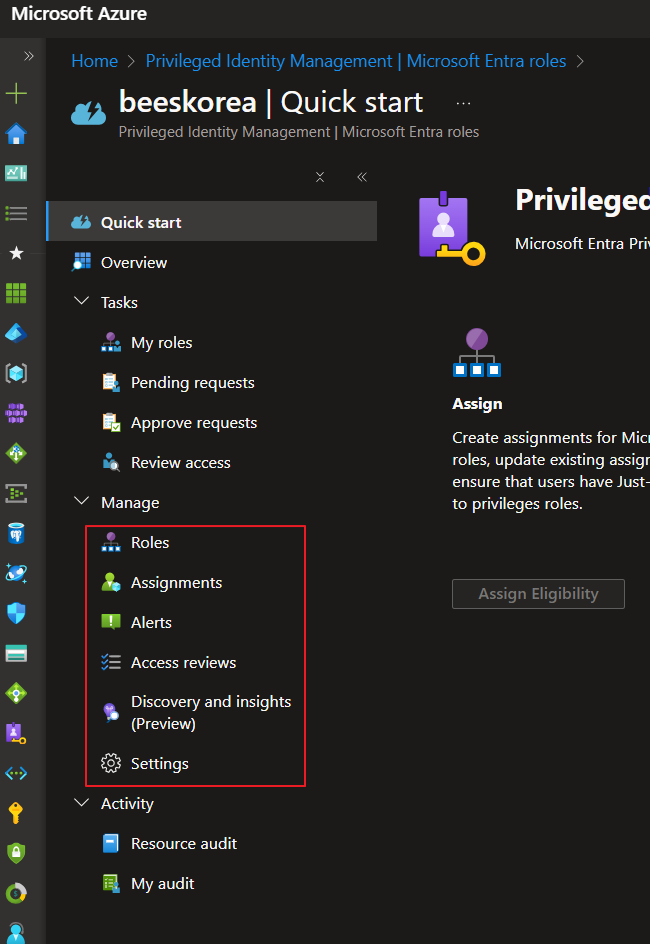Viewport: 650px width, 944px height.
Task: Open the Privileged Identity Management badge sidebar icon
Action: tap(16, 733)
